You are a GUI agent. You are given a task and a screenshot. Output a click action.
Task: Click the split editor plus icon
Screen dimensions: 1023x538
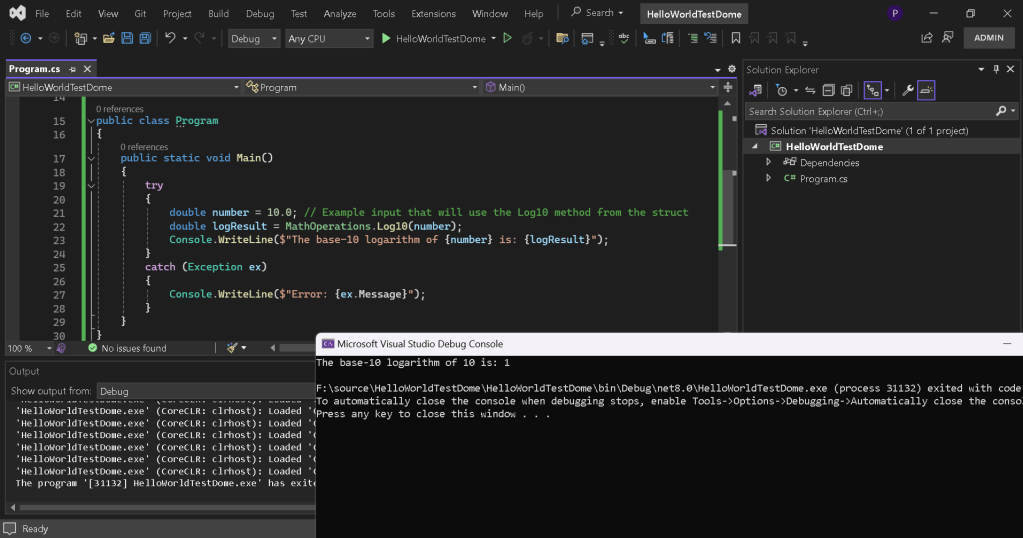click(728, 87)
